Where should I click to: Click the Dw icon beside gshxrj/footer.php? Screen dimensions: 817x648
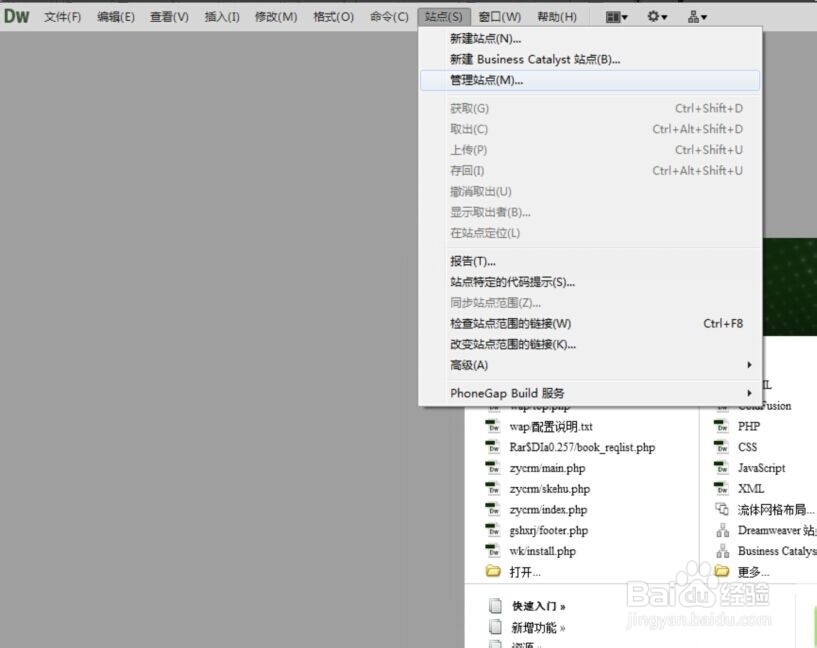[492, 529]
